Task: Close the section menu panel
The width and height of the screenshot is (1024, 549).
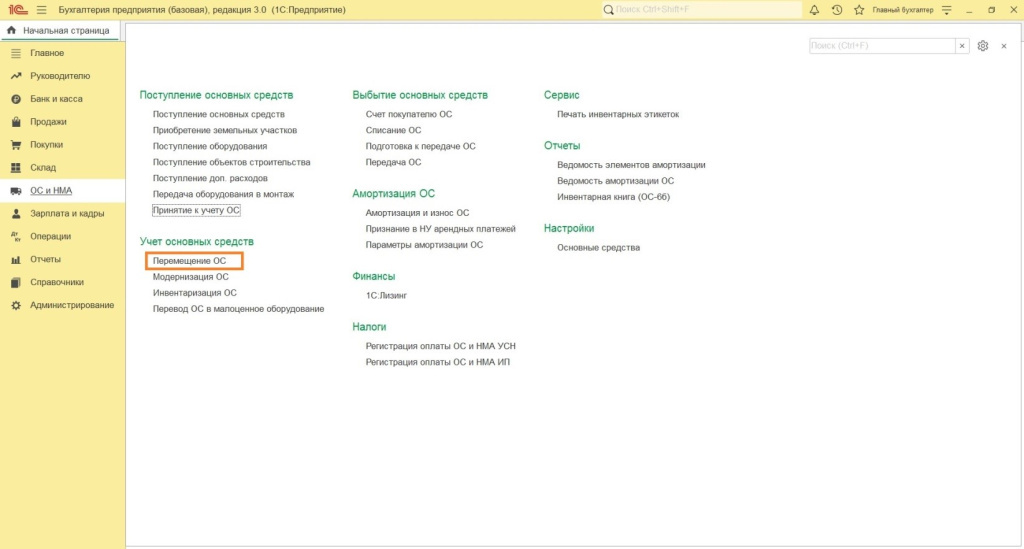Action: coord(1004,46)
